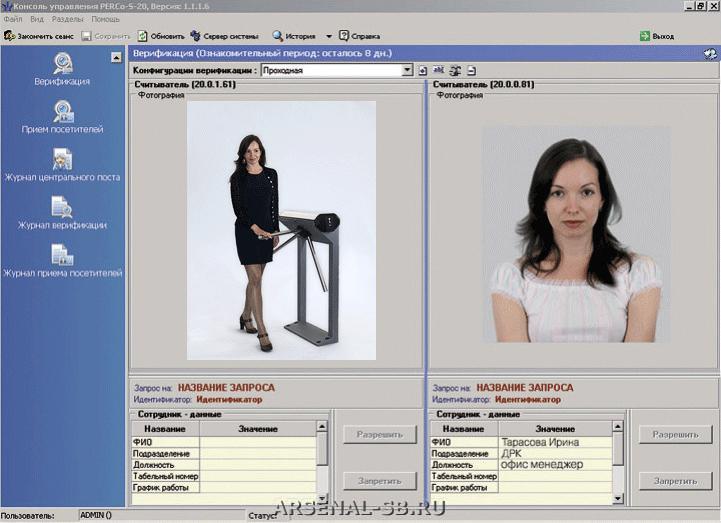
Task: Expand Конфигурации верификации combo box
Action: (x=407, y=71)
